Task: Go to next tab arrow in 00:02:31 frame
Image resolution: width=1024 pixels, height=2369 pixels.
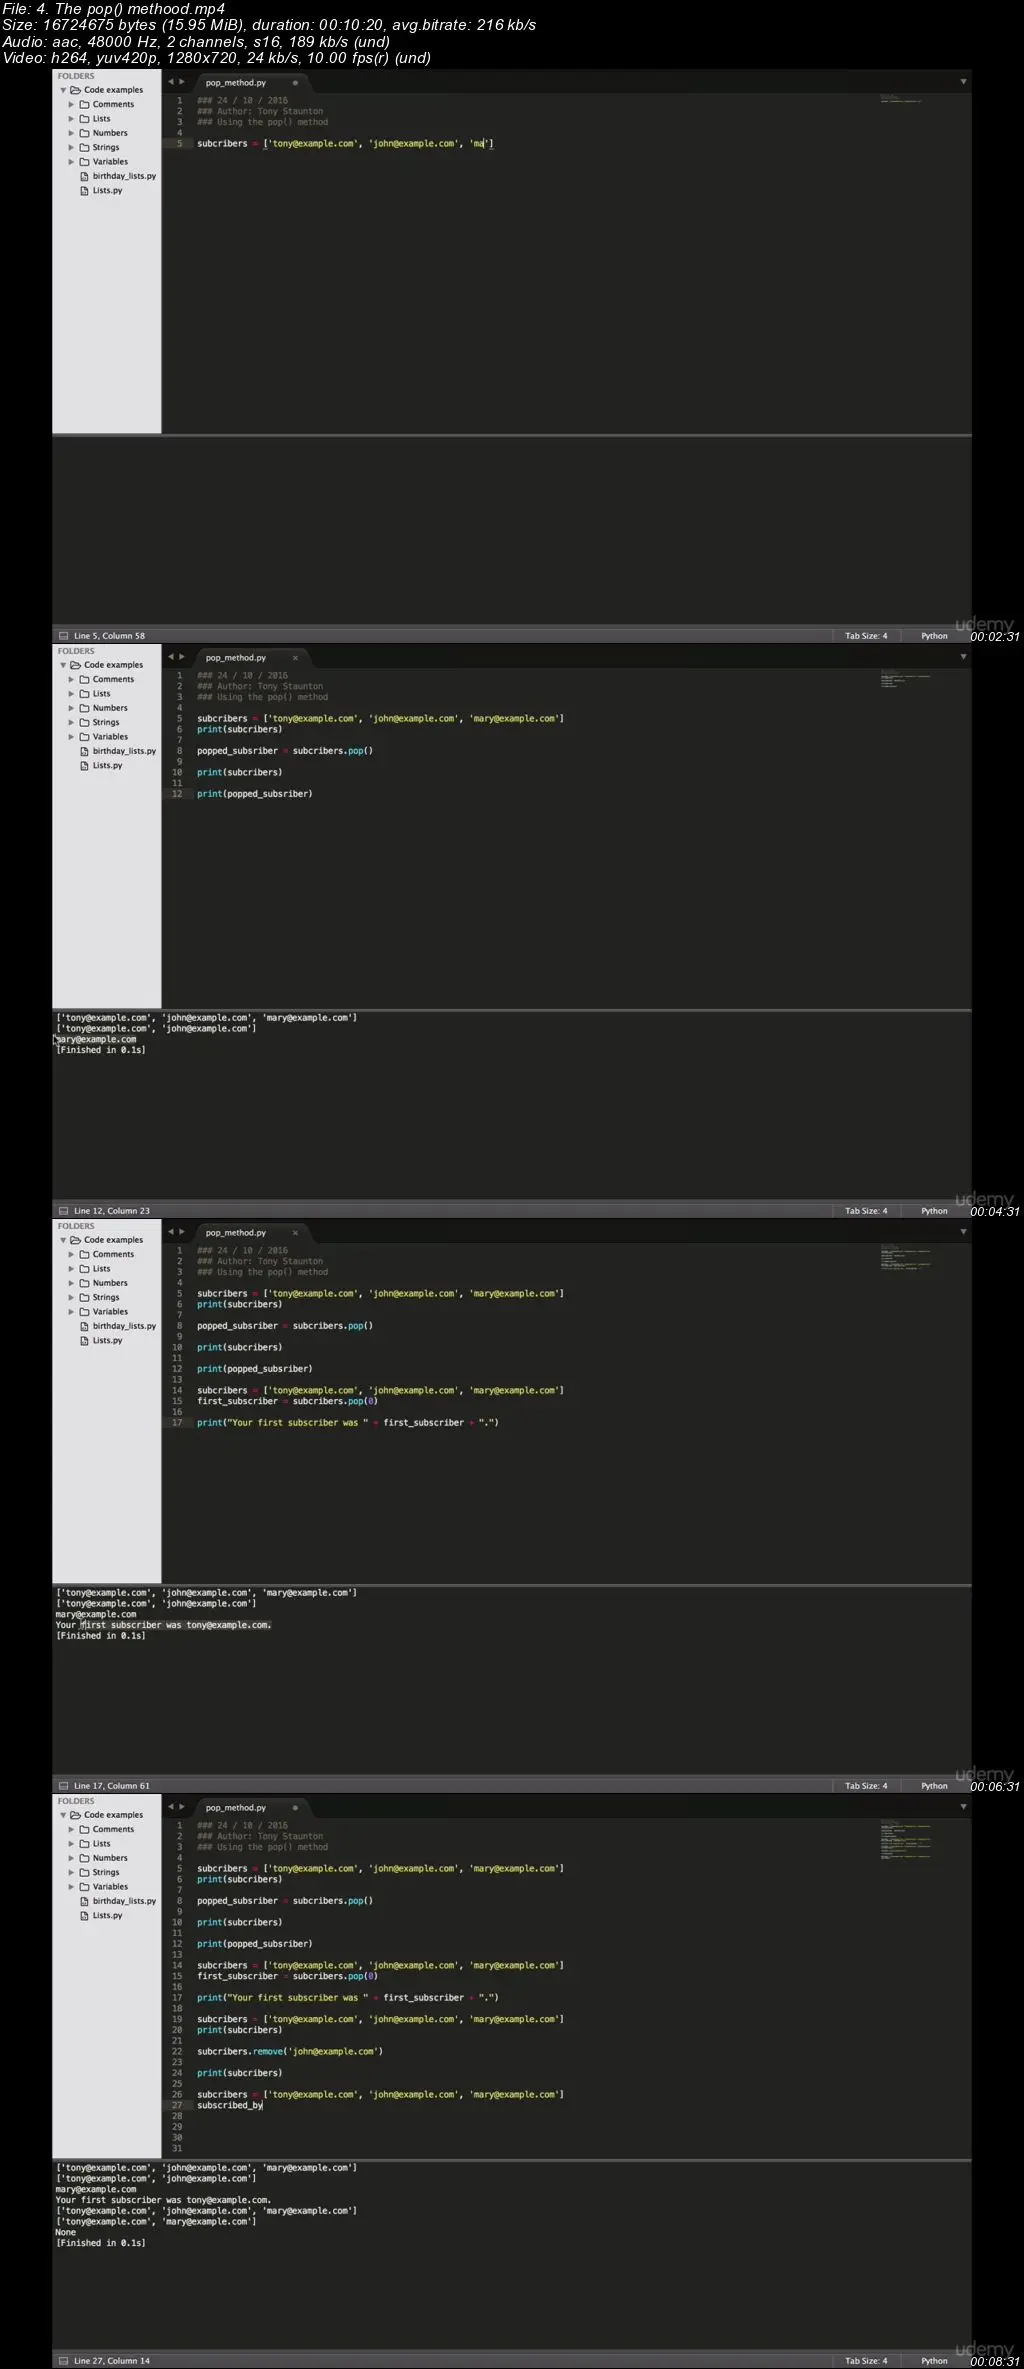Action: click(182, 82)
